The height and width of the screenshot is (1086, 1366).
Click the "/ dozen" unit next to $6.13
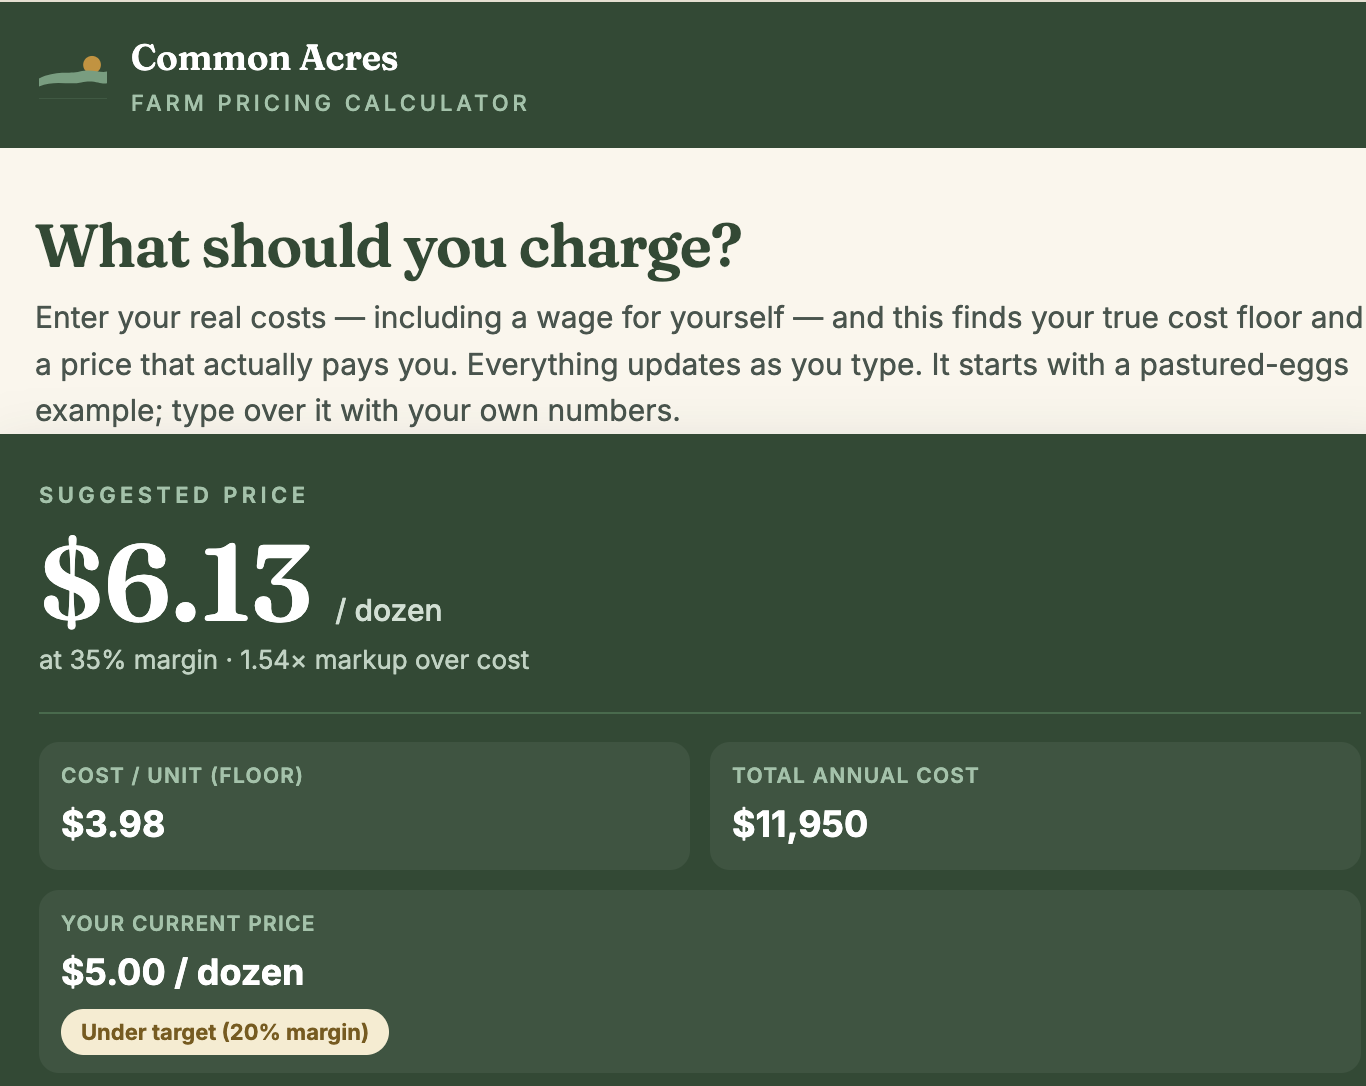pos(389,610)
